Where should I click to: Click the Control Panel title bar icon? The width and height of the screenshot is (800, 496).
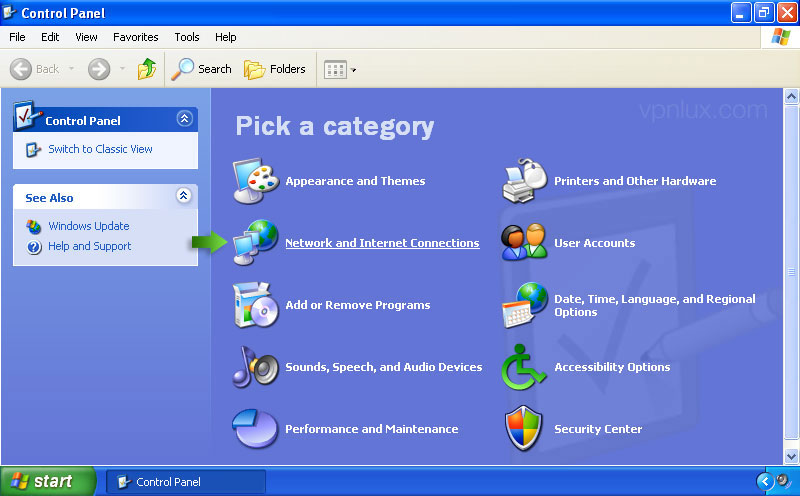click(x=10, y=12)
